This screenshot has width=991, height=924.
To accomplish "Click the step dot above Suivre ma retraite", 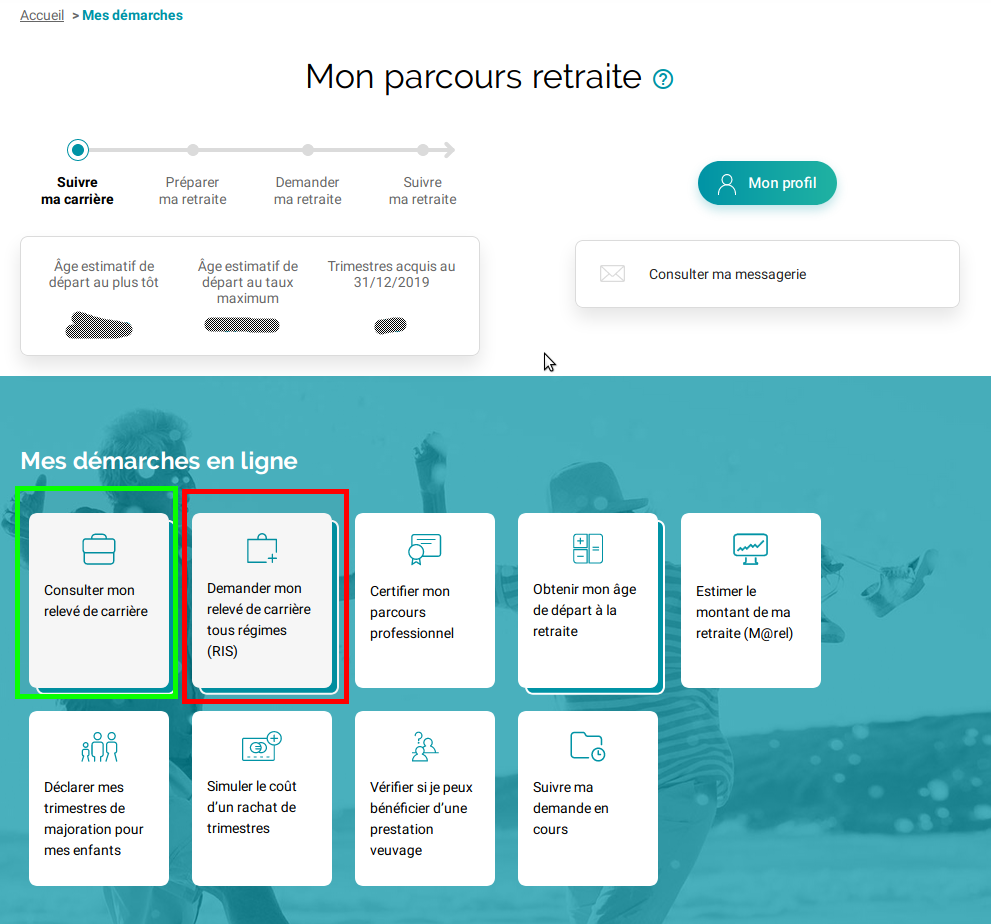I will pos(423,150).
